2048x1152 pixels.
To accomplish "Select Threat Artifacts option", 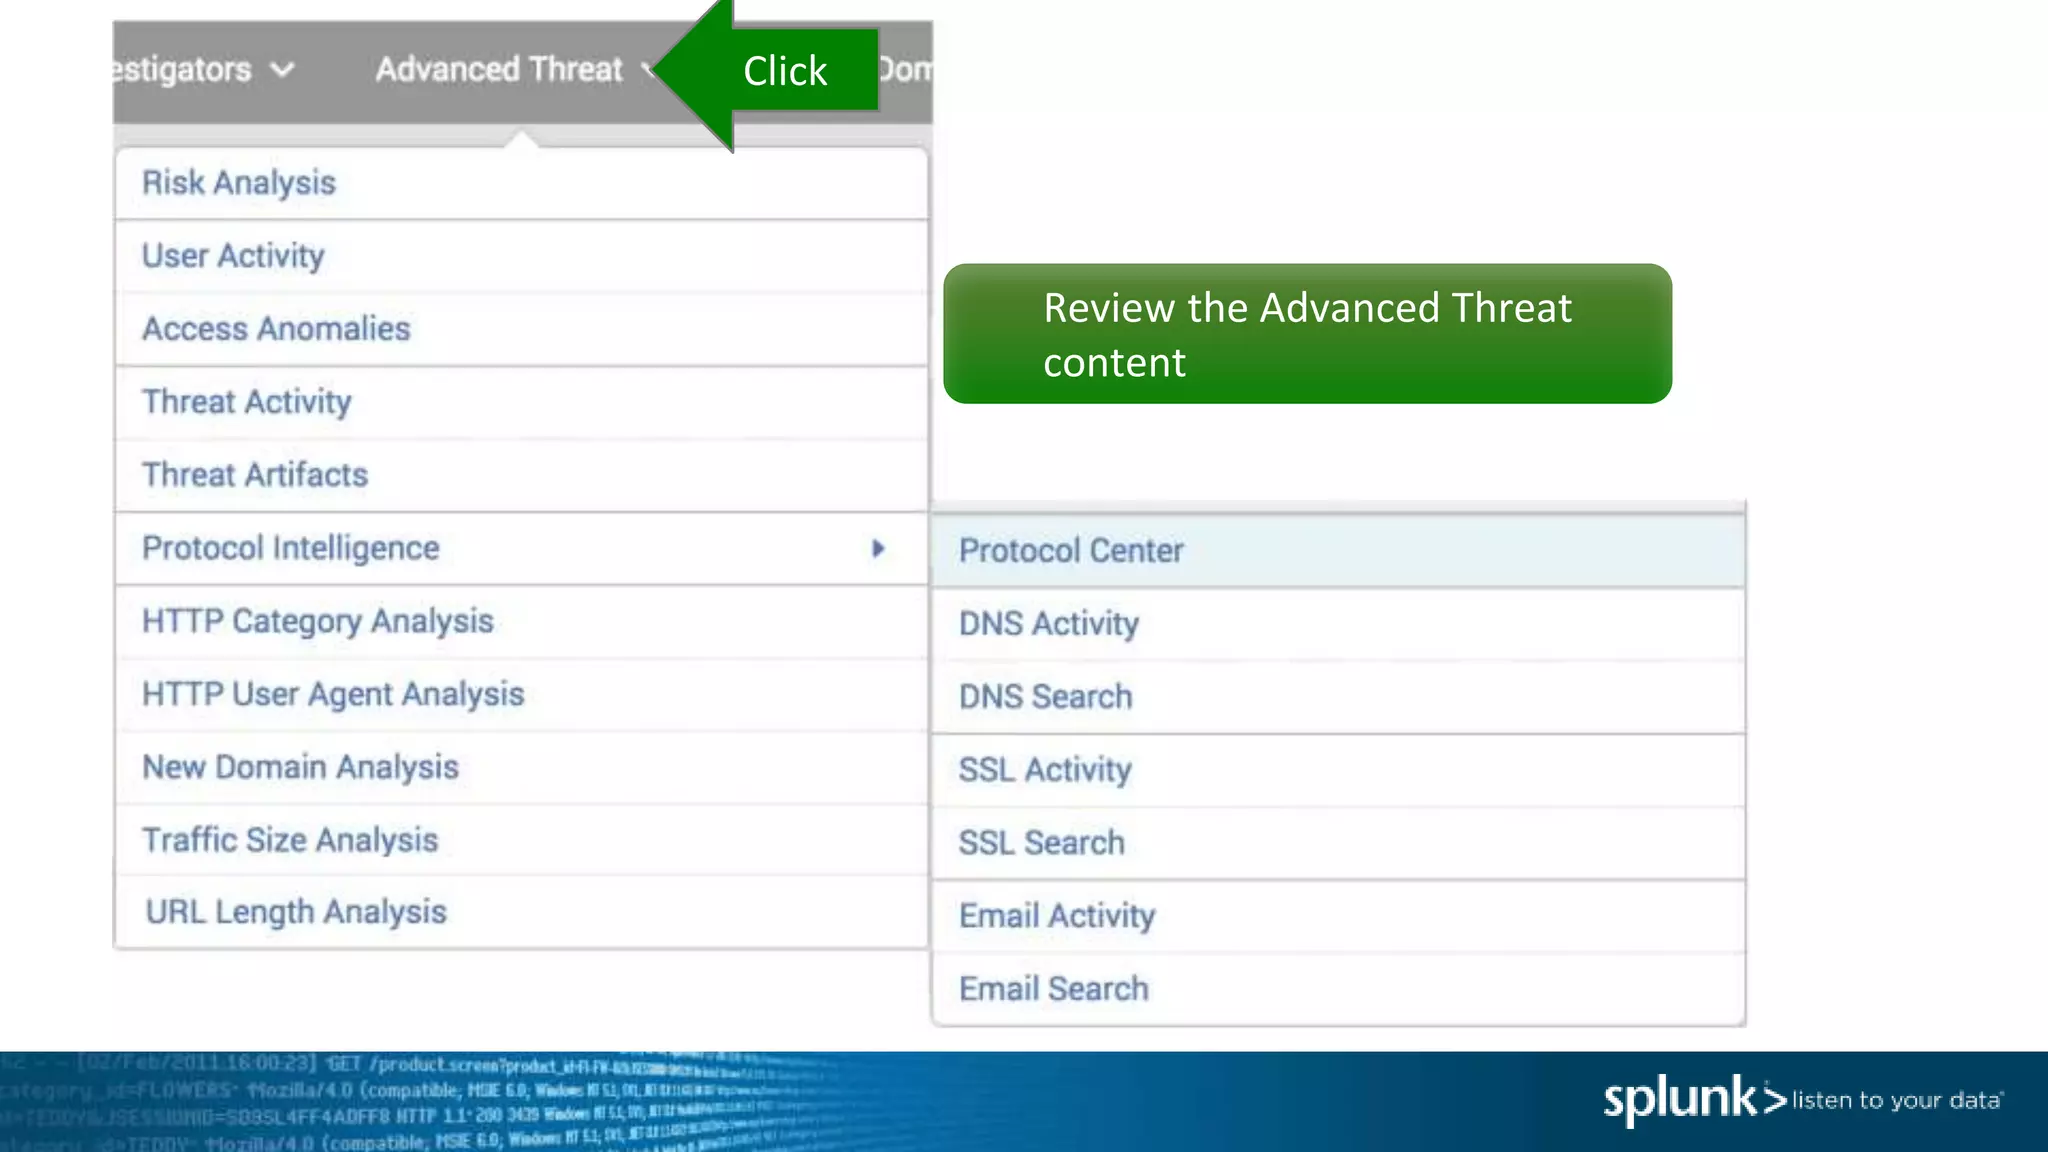I will pyautogui.click(x=521, y=475).
